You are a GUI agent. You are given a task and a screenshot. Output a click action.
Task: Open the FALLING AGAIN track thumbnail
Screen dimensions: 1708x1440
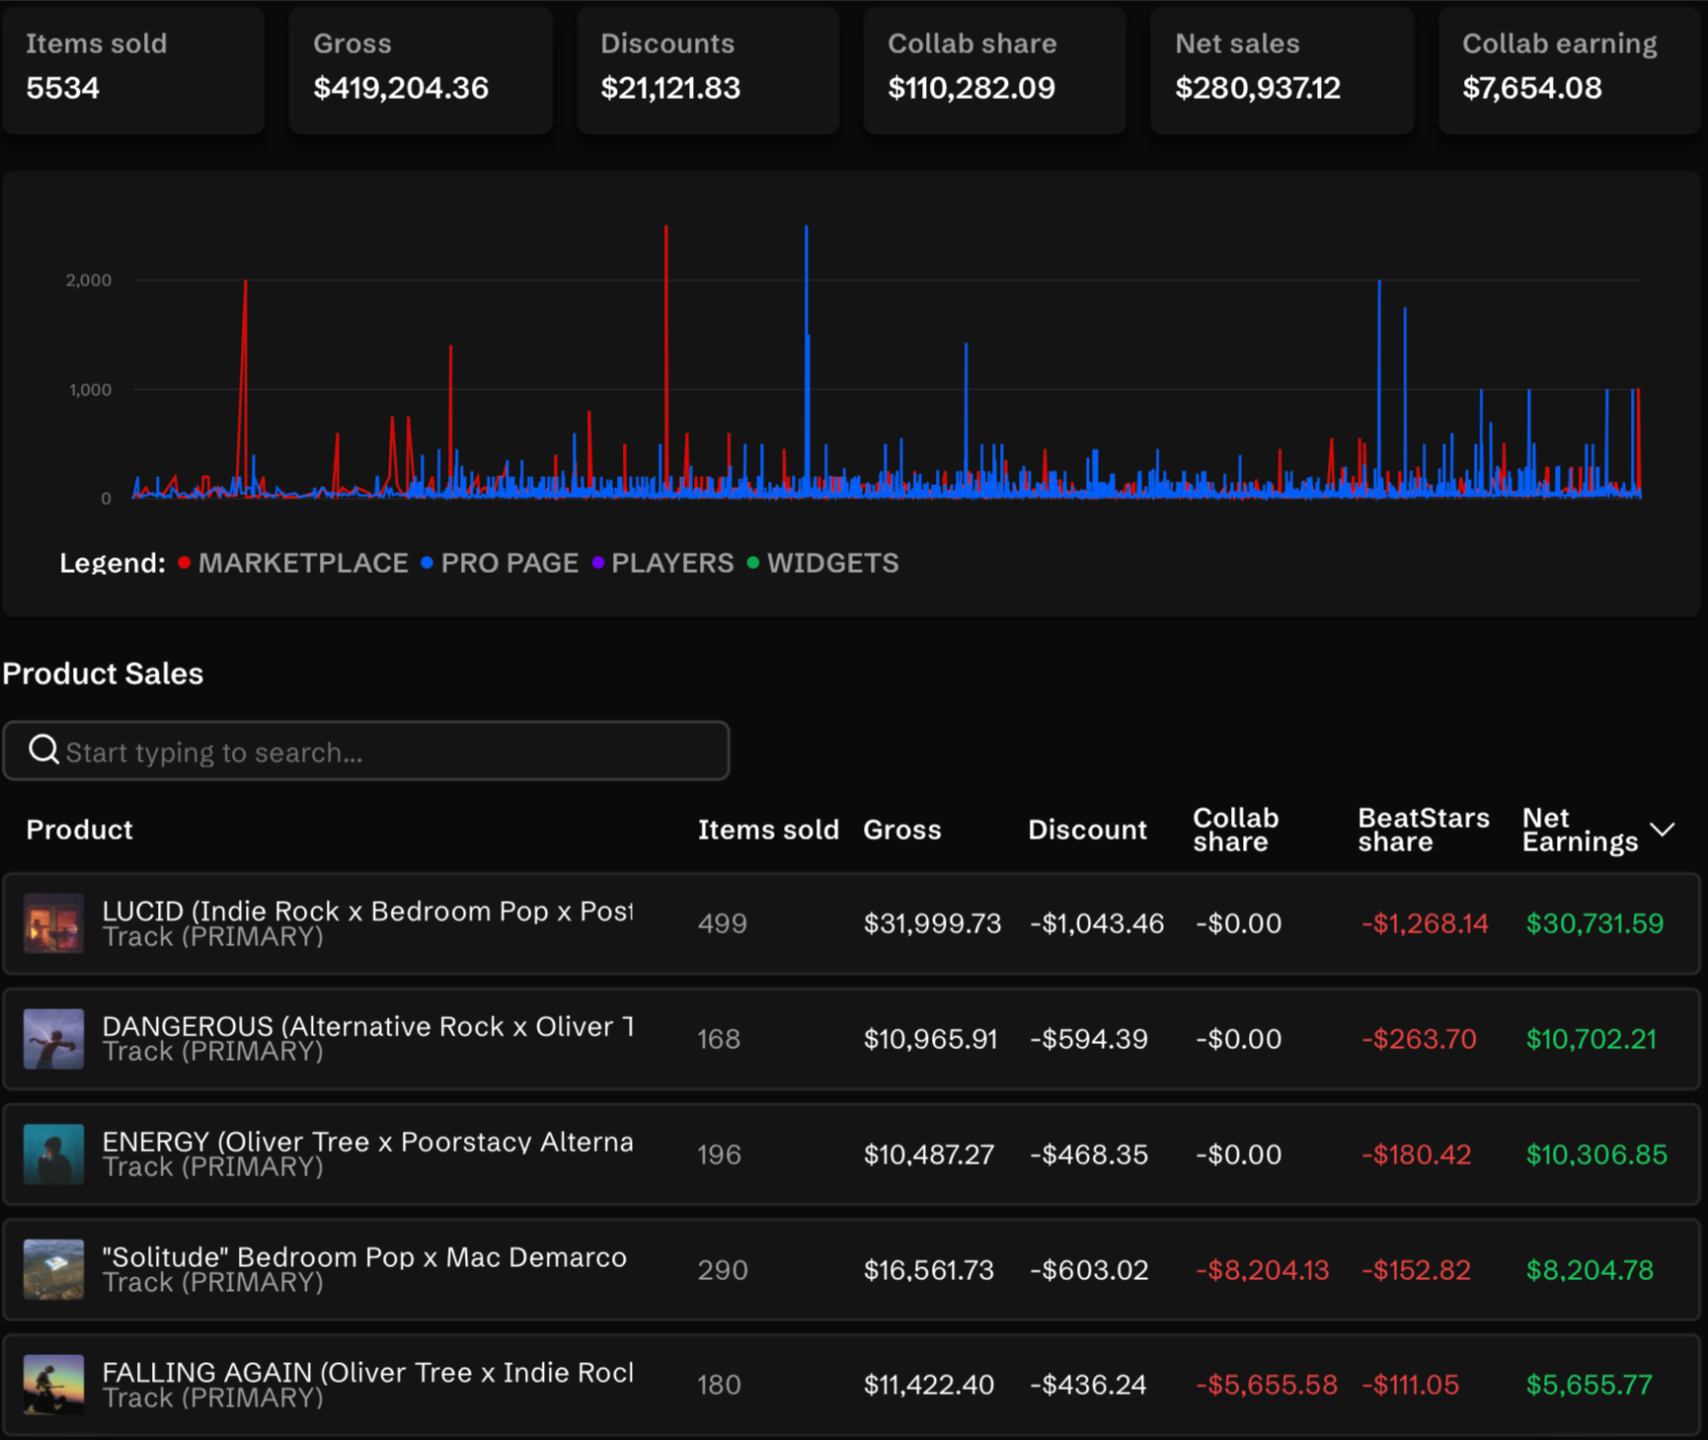click(x=53, y=1384)
